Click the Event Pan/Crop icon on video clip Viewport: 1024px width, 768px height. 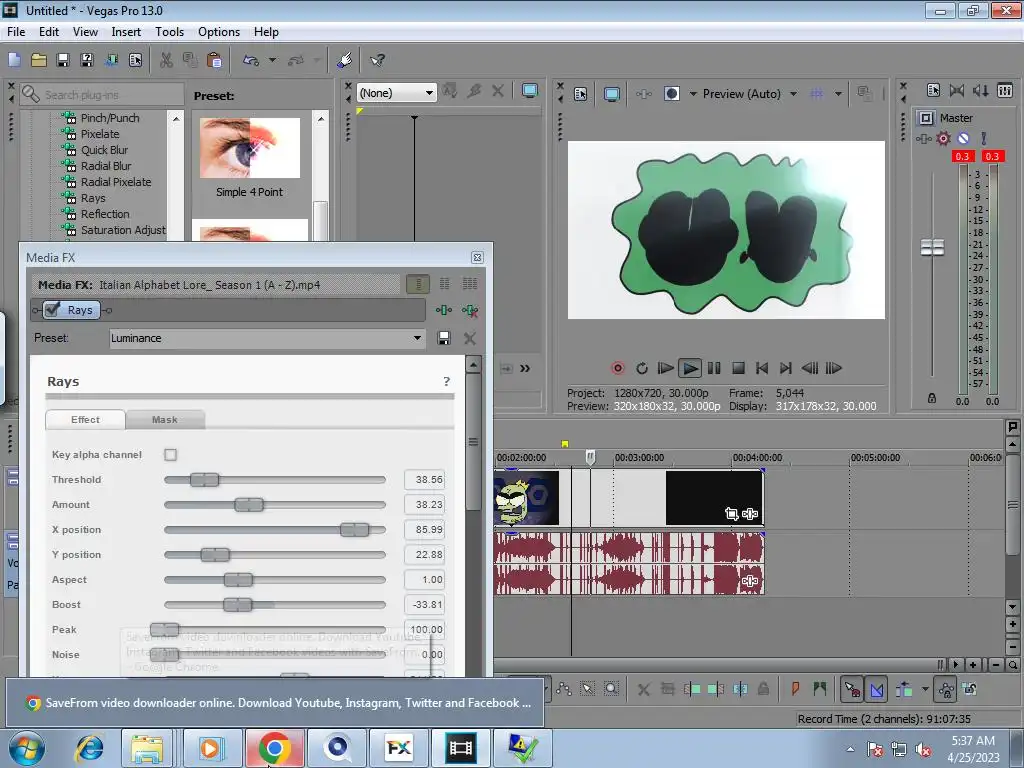(731, 514)
